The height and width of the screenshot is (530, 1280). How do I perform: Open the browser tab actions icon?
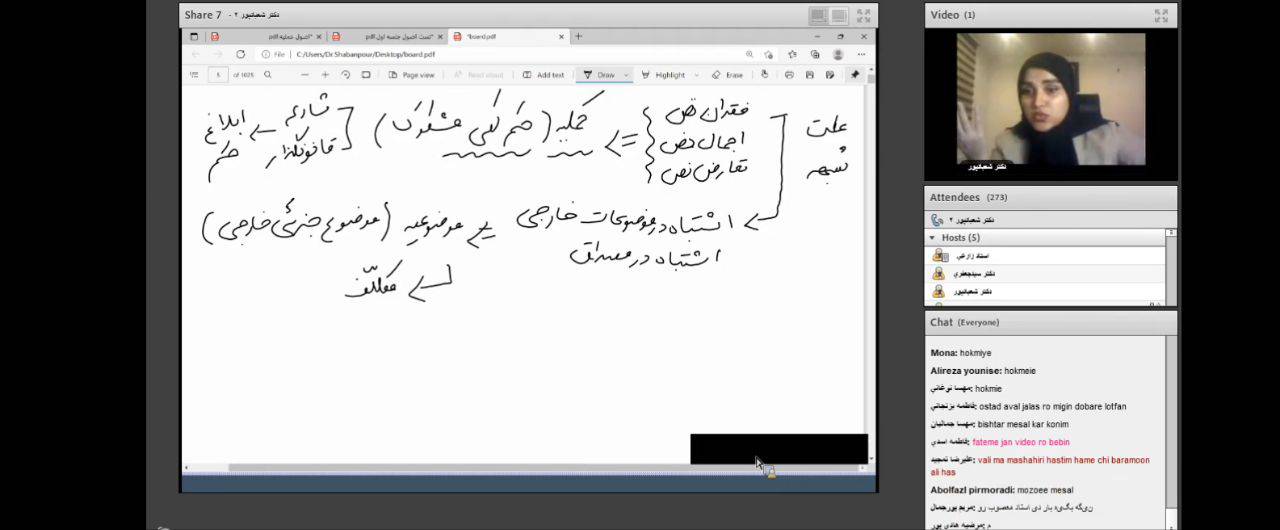tap(194, 36)
